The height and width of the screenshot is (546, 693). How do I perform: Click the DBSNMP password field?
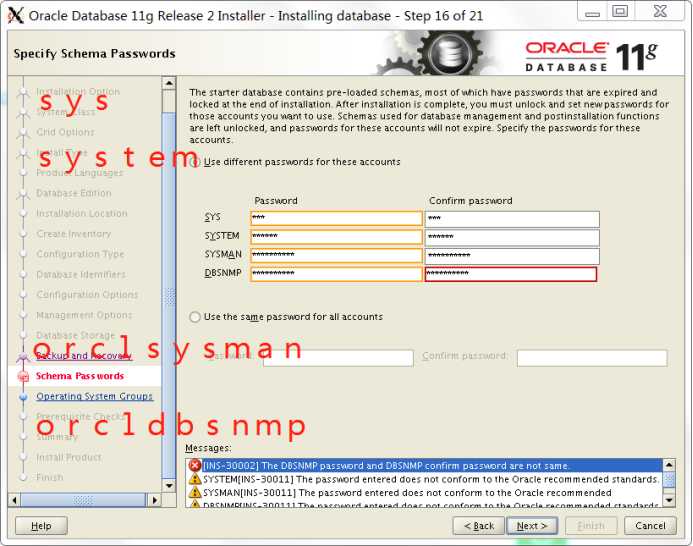click(336, 274)
